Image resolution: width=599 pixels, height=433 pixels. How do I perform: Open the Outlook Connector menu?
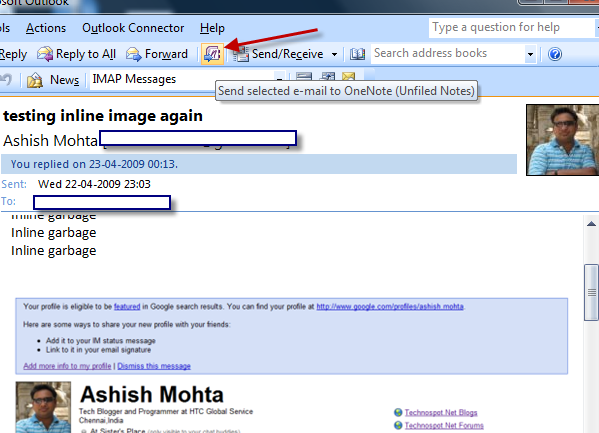133,28
